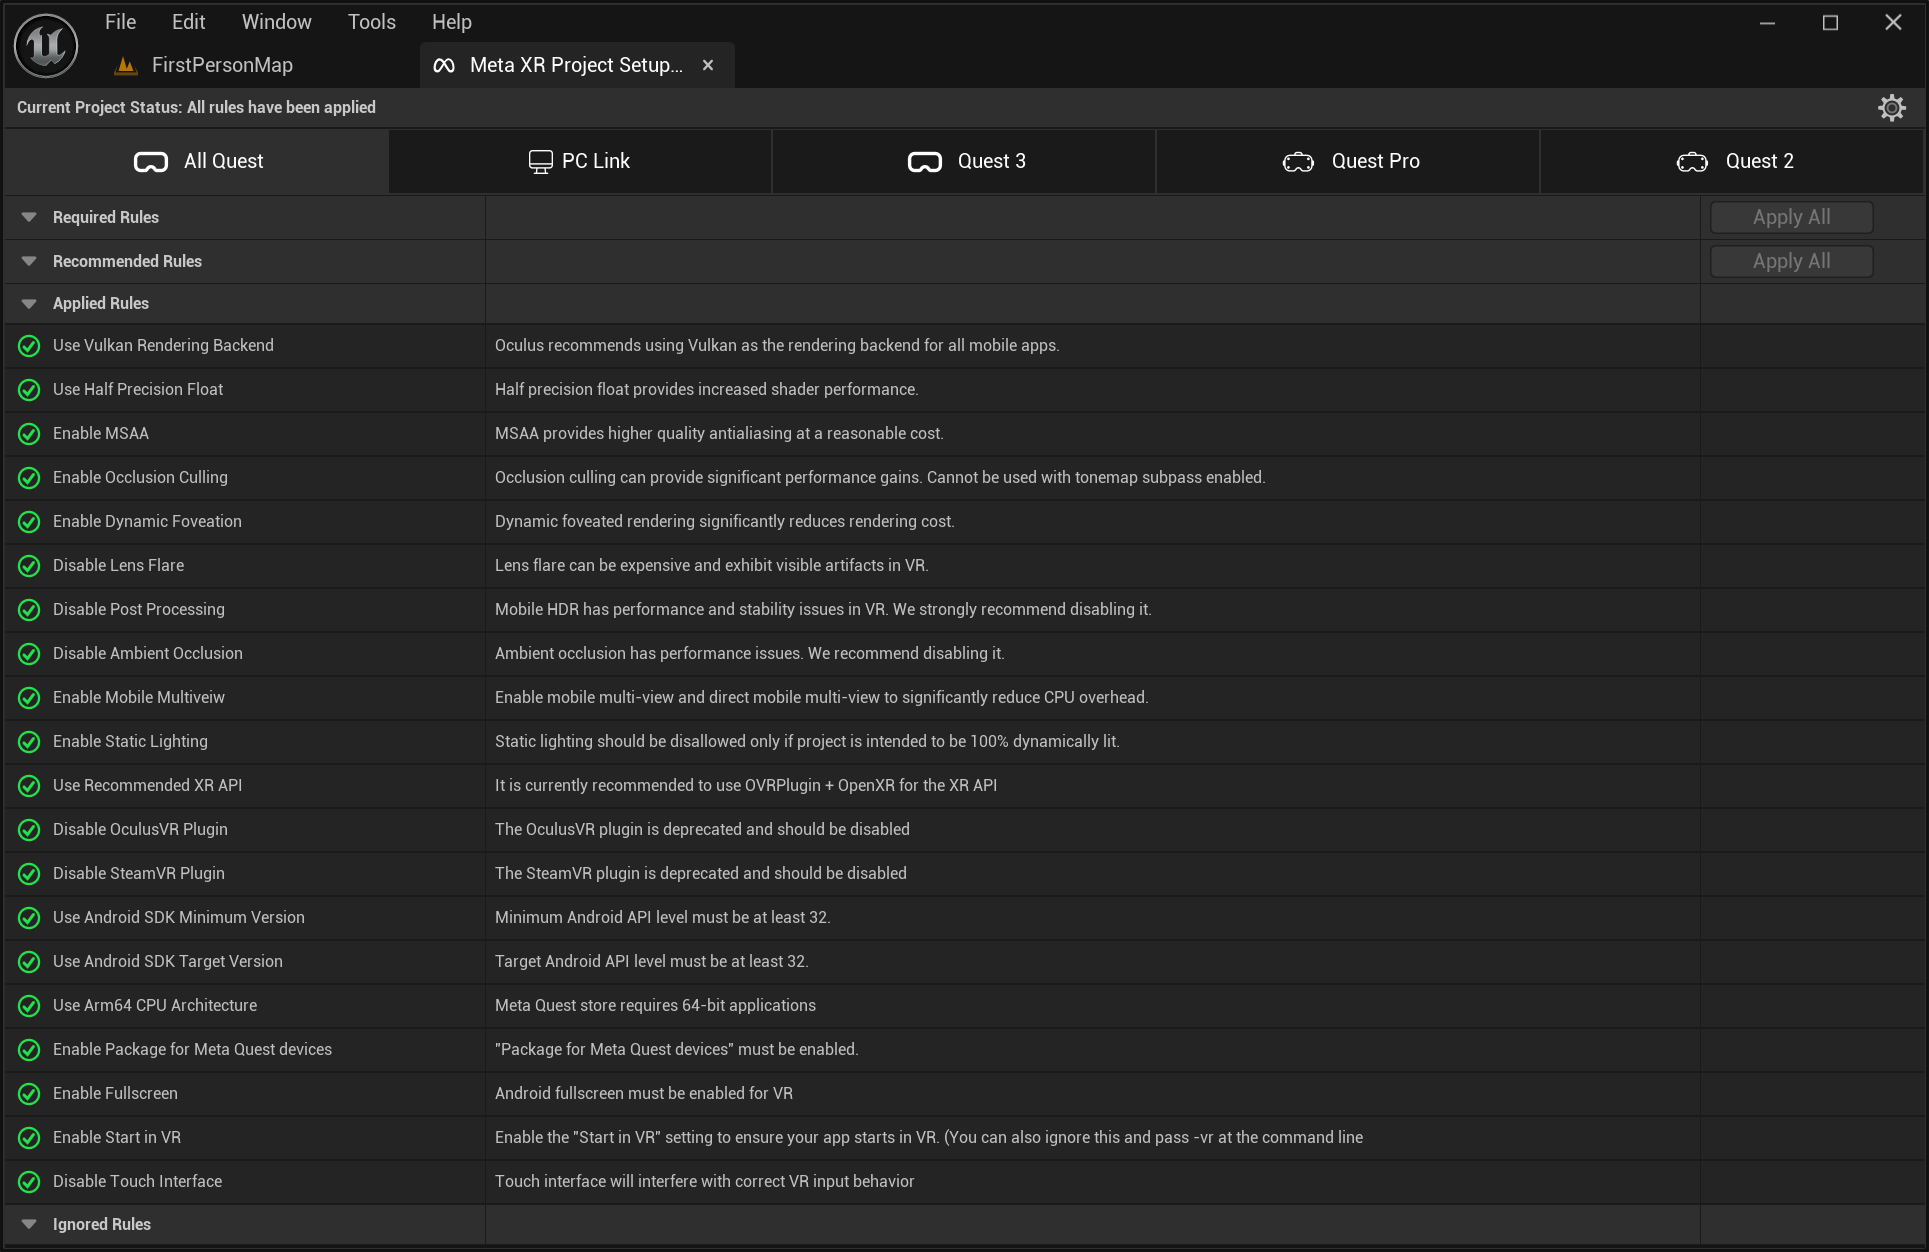Collapse the Required Rules section

click(x=29, y=217)
